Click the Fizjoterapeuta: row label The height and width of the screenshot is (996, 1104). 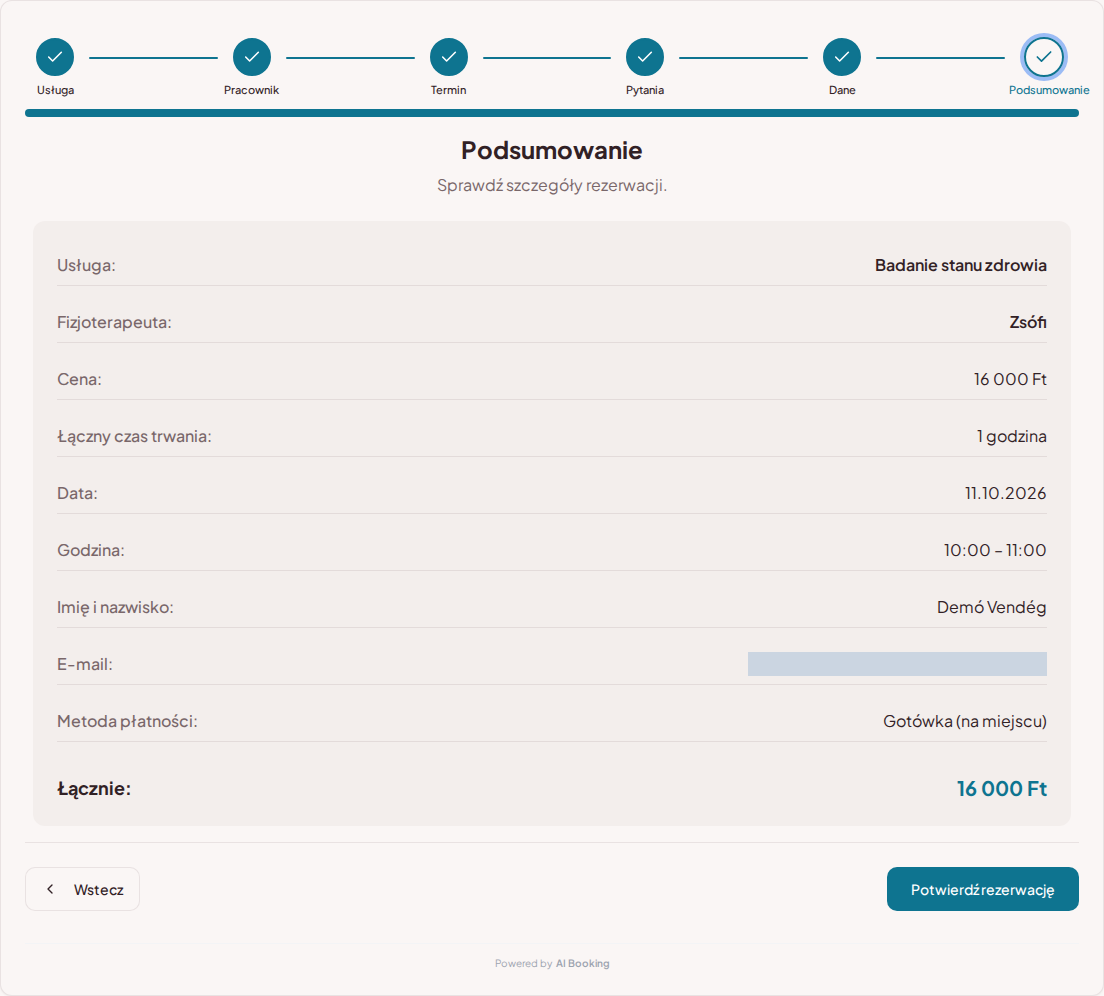[114, 322]
